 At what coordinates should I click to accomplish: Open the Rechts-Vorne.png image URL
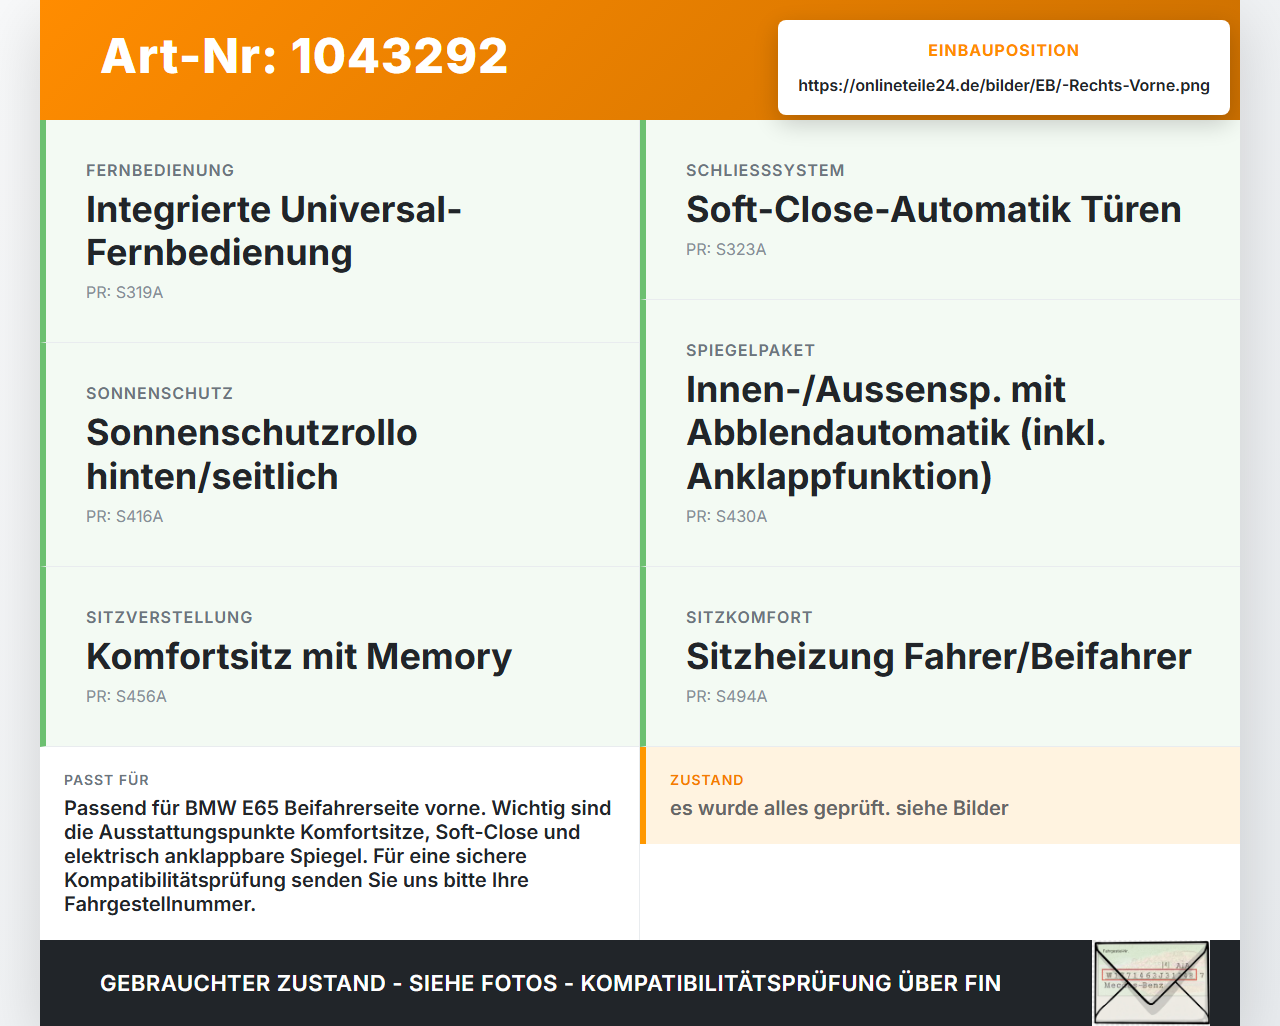point(1004,85)
